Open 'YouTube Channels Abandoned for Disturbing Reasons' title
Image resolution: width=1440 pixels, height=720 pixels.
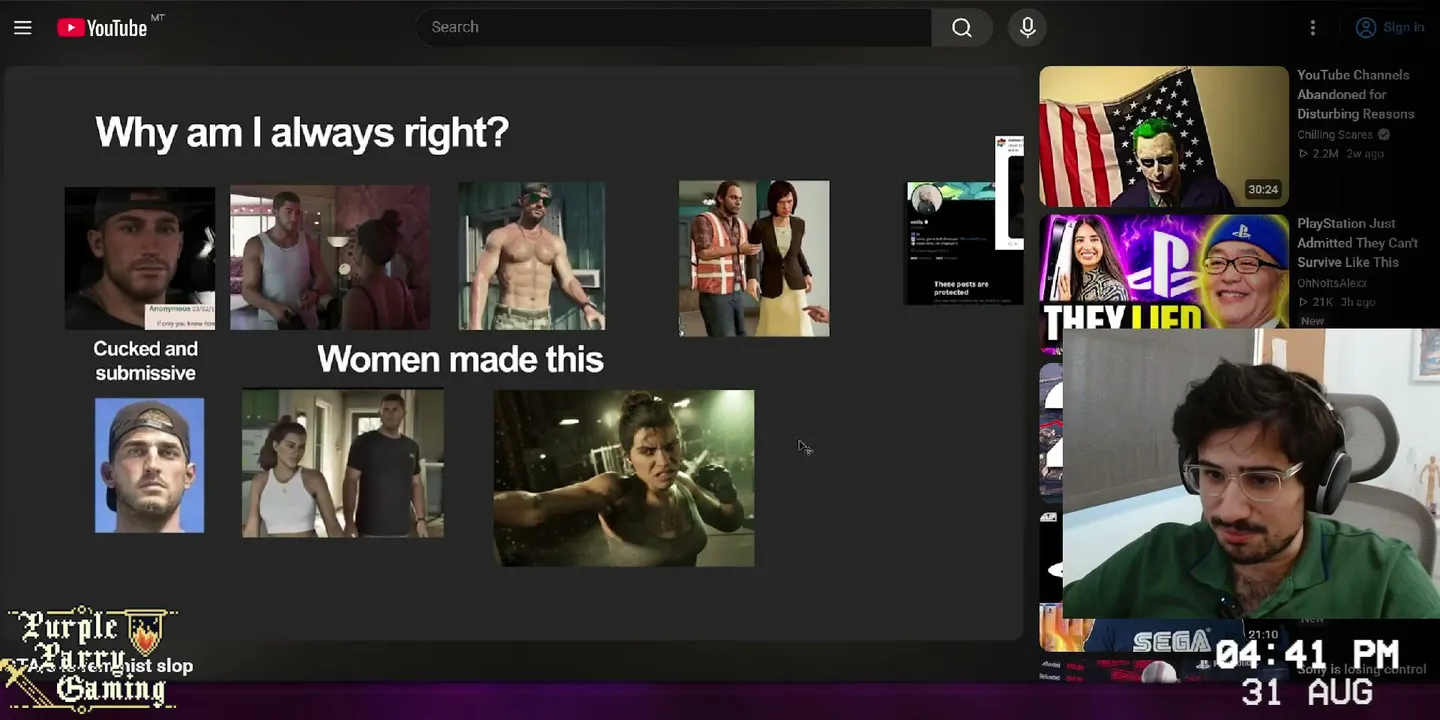[1356, 94]
